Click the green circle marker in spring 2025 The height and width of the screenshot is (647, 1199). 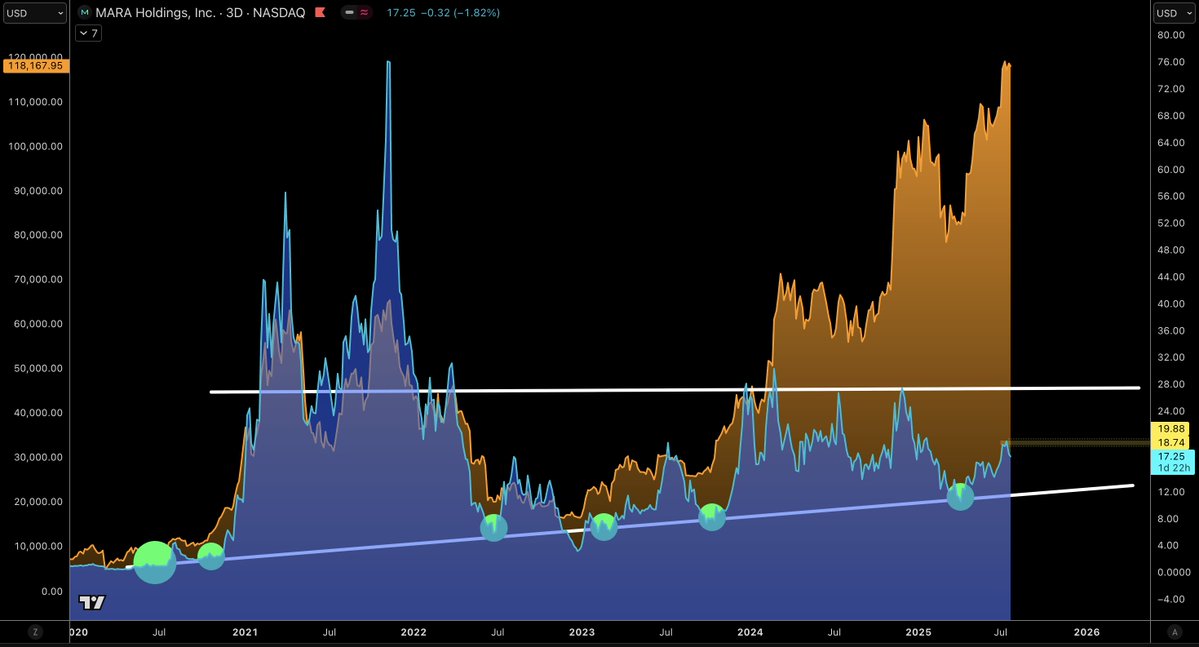point(960,496)
